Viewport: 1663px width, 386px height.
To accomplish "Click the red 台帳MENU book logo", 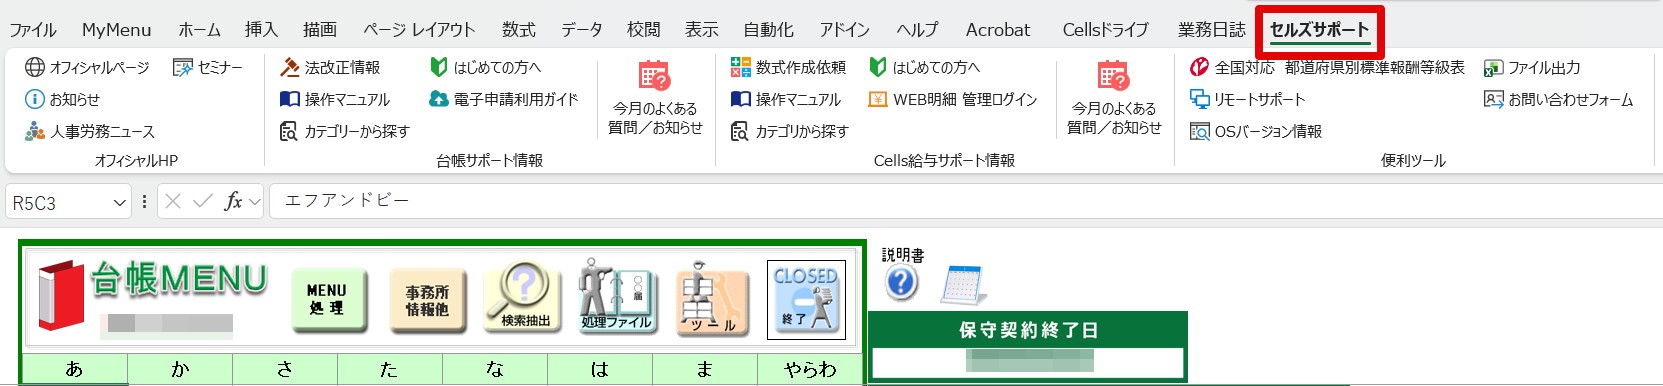I will click(x=61, y=296).
